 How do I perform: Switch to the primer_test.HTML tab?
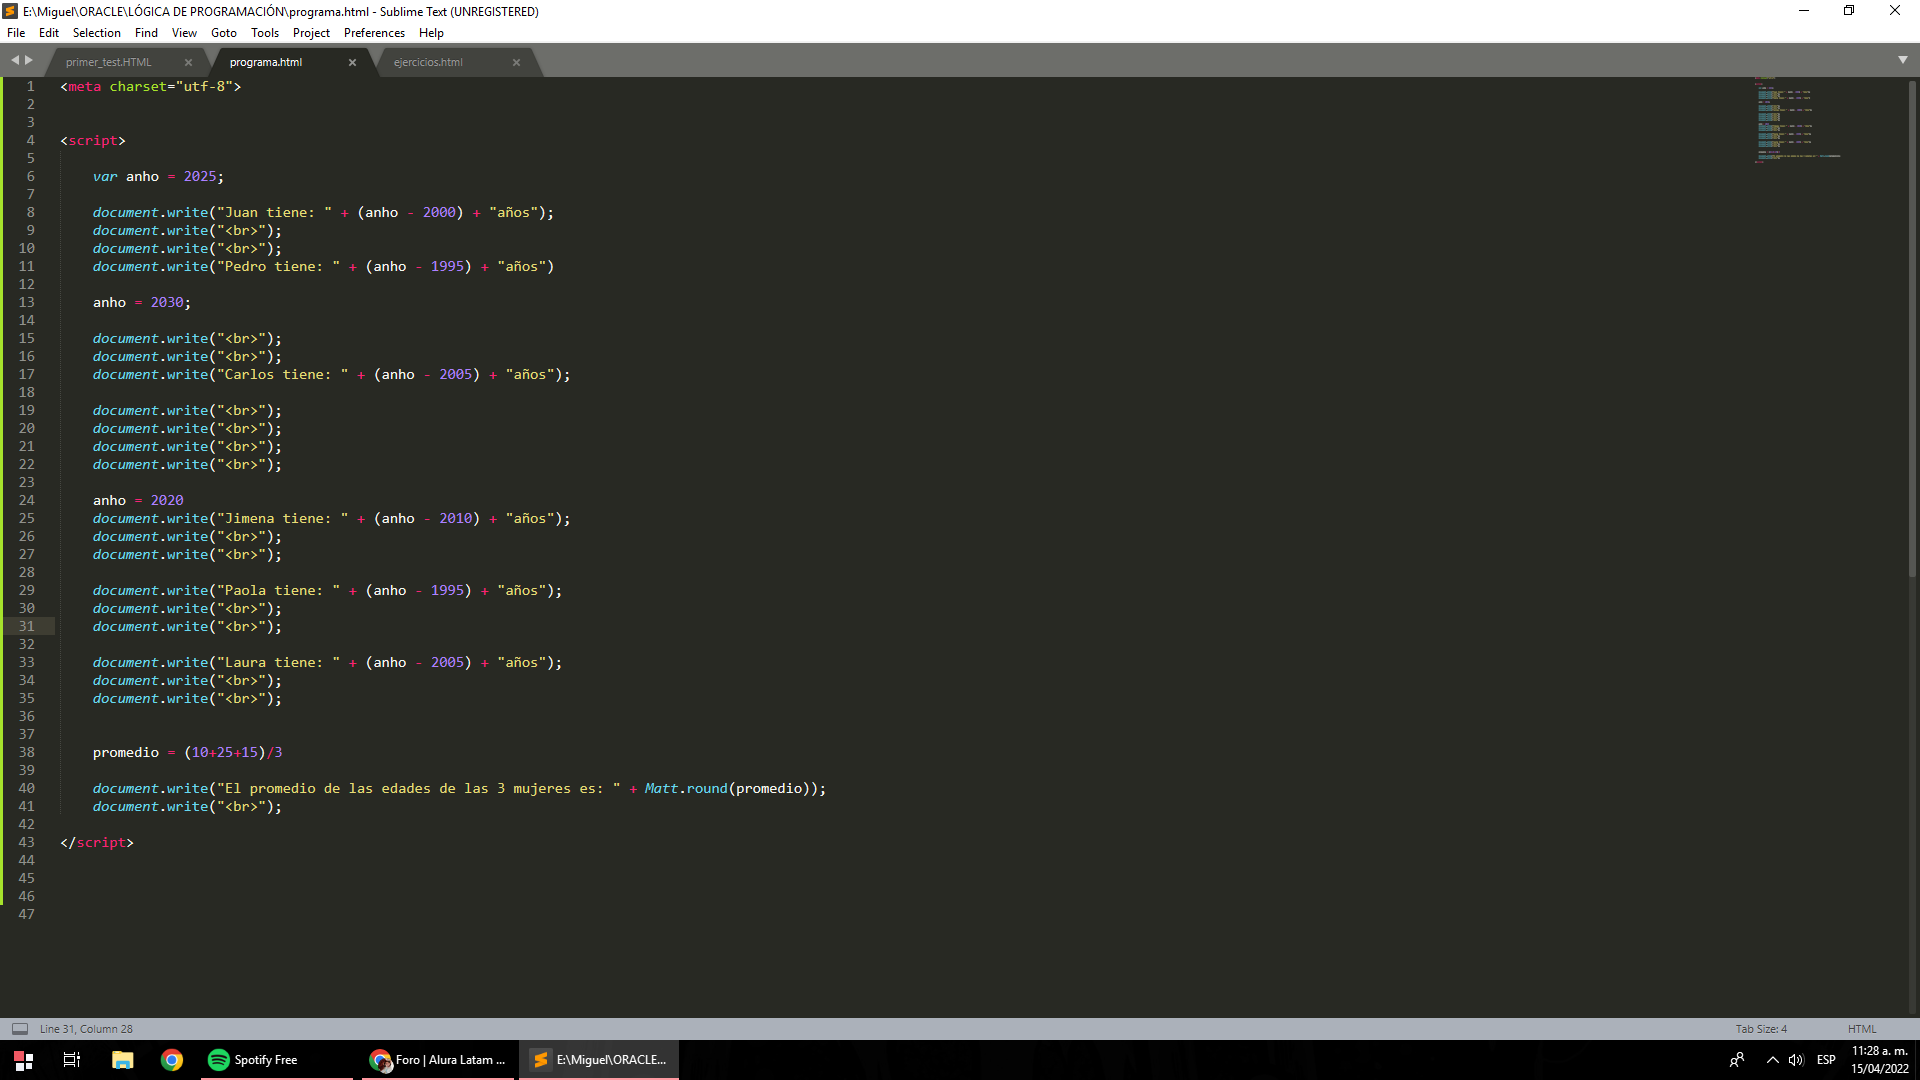109,62
